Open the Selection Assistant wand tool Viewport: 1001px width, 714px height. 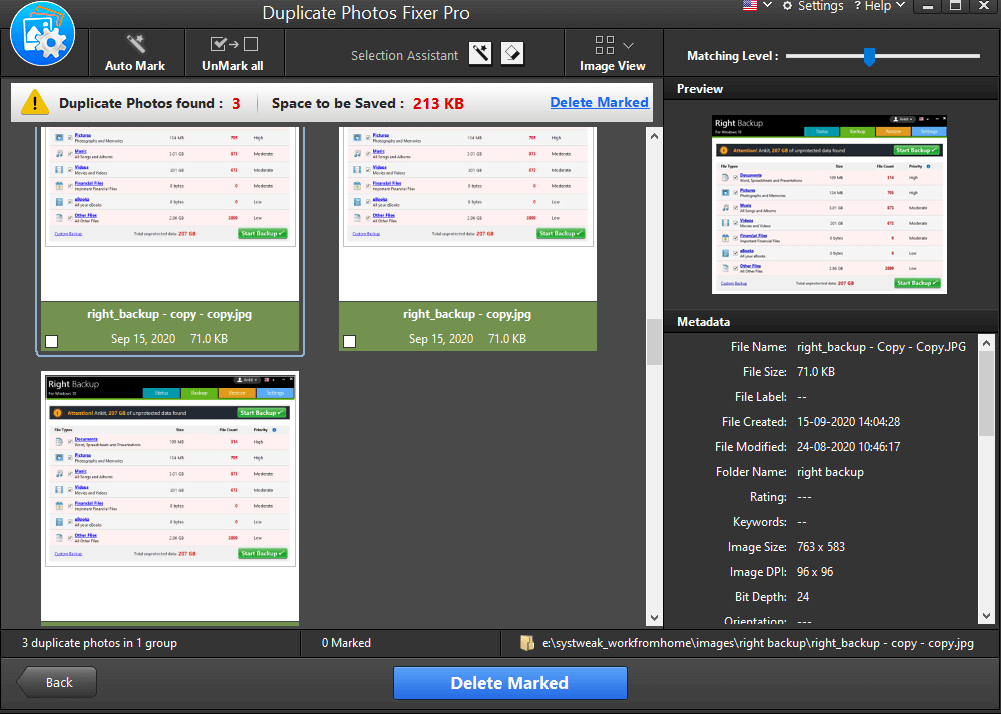[481, 54]
